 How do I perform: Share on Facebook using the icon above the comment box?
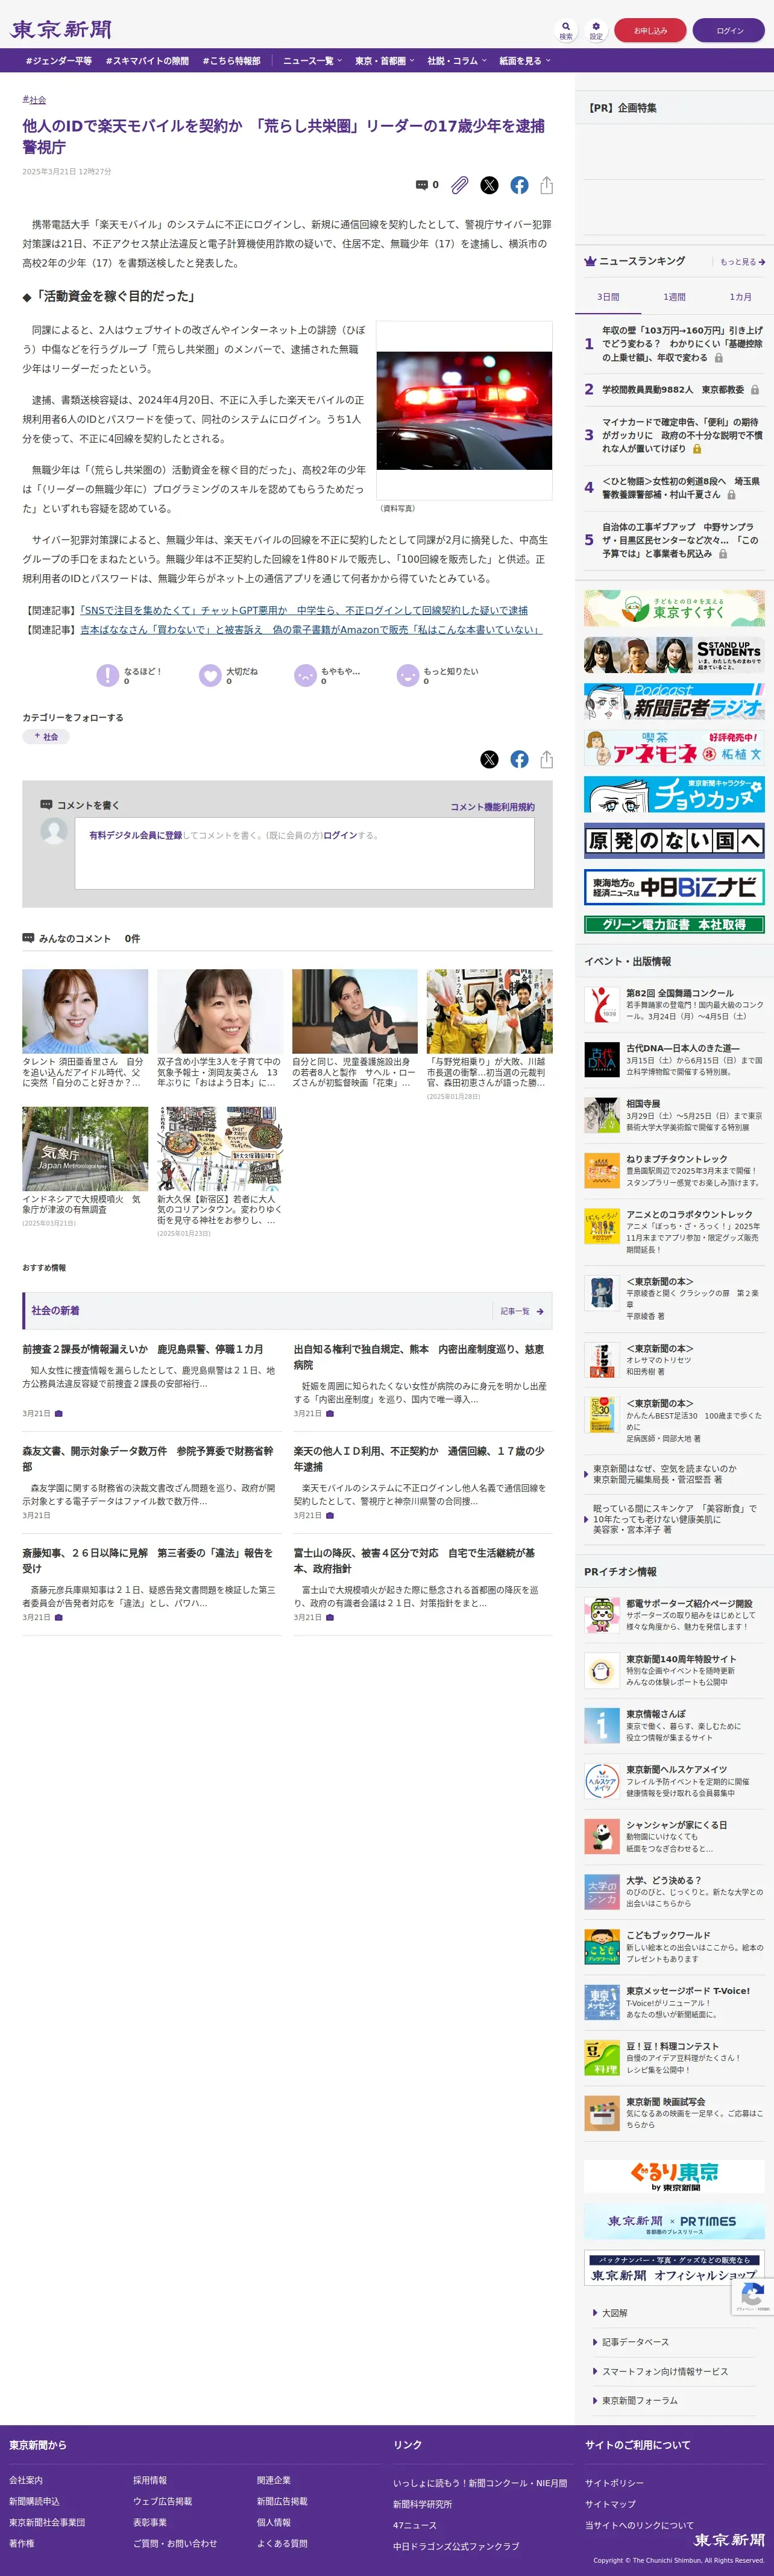(519, 759)
